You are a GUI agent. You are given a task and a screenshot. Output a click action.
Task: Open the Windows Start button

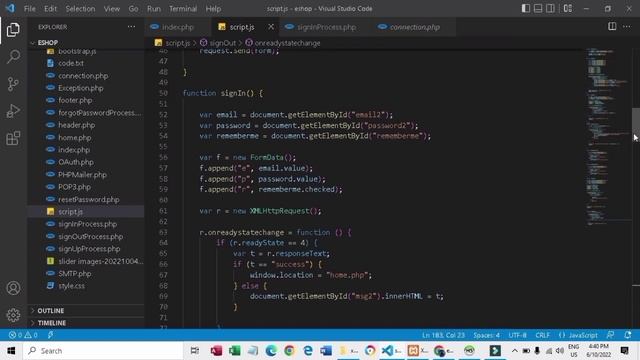[x=11, y=351]
